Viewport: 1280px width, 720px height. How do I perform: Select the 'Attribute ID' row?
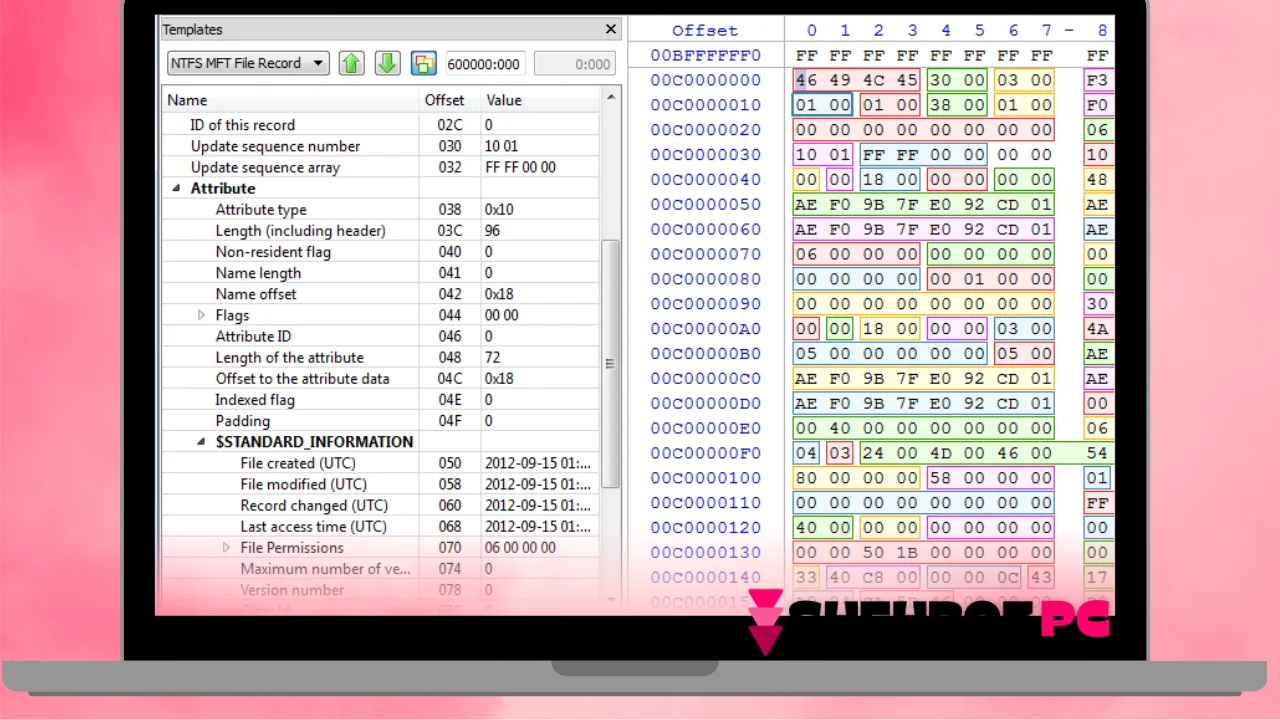[x=380, y=336]
